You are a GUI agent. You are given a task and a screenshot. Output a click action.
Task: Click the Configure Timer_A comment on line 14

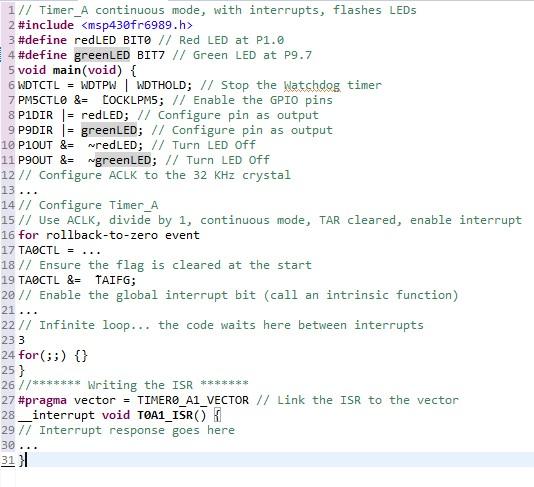coord(88,205)
